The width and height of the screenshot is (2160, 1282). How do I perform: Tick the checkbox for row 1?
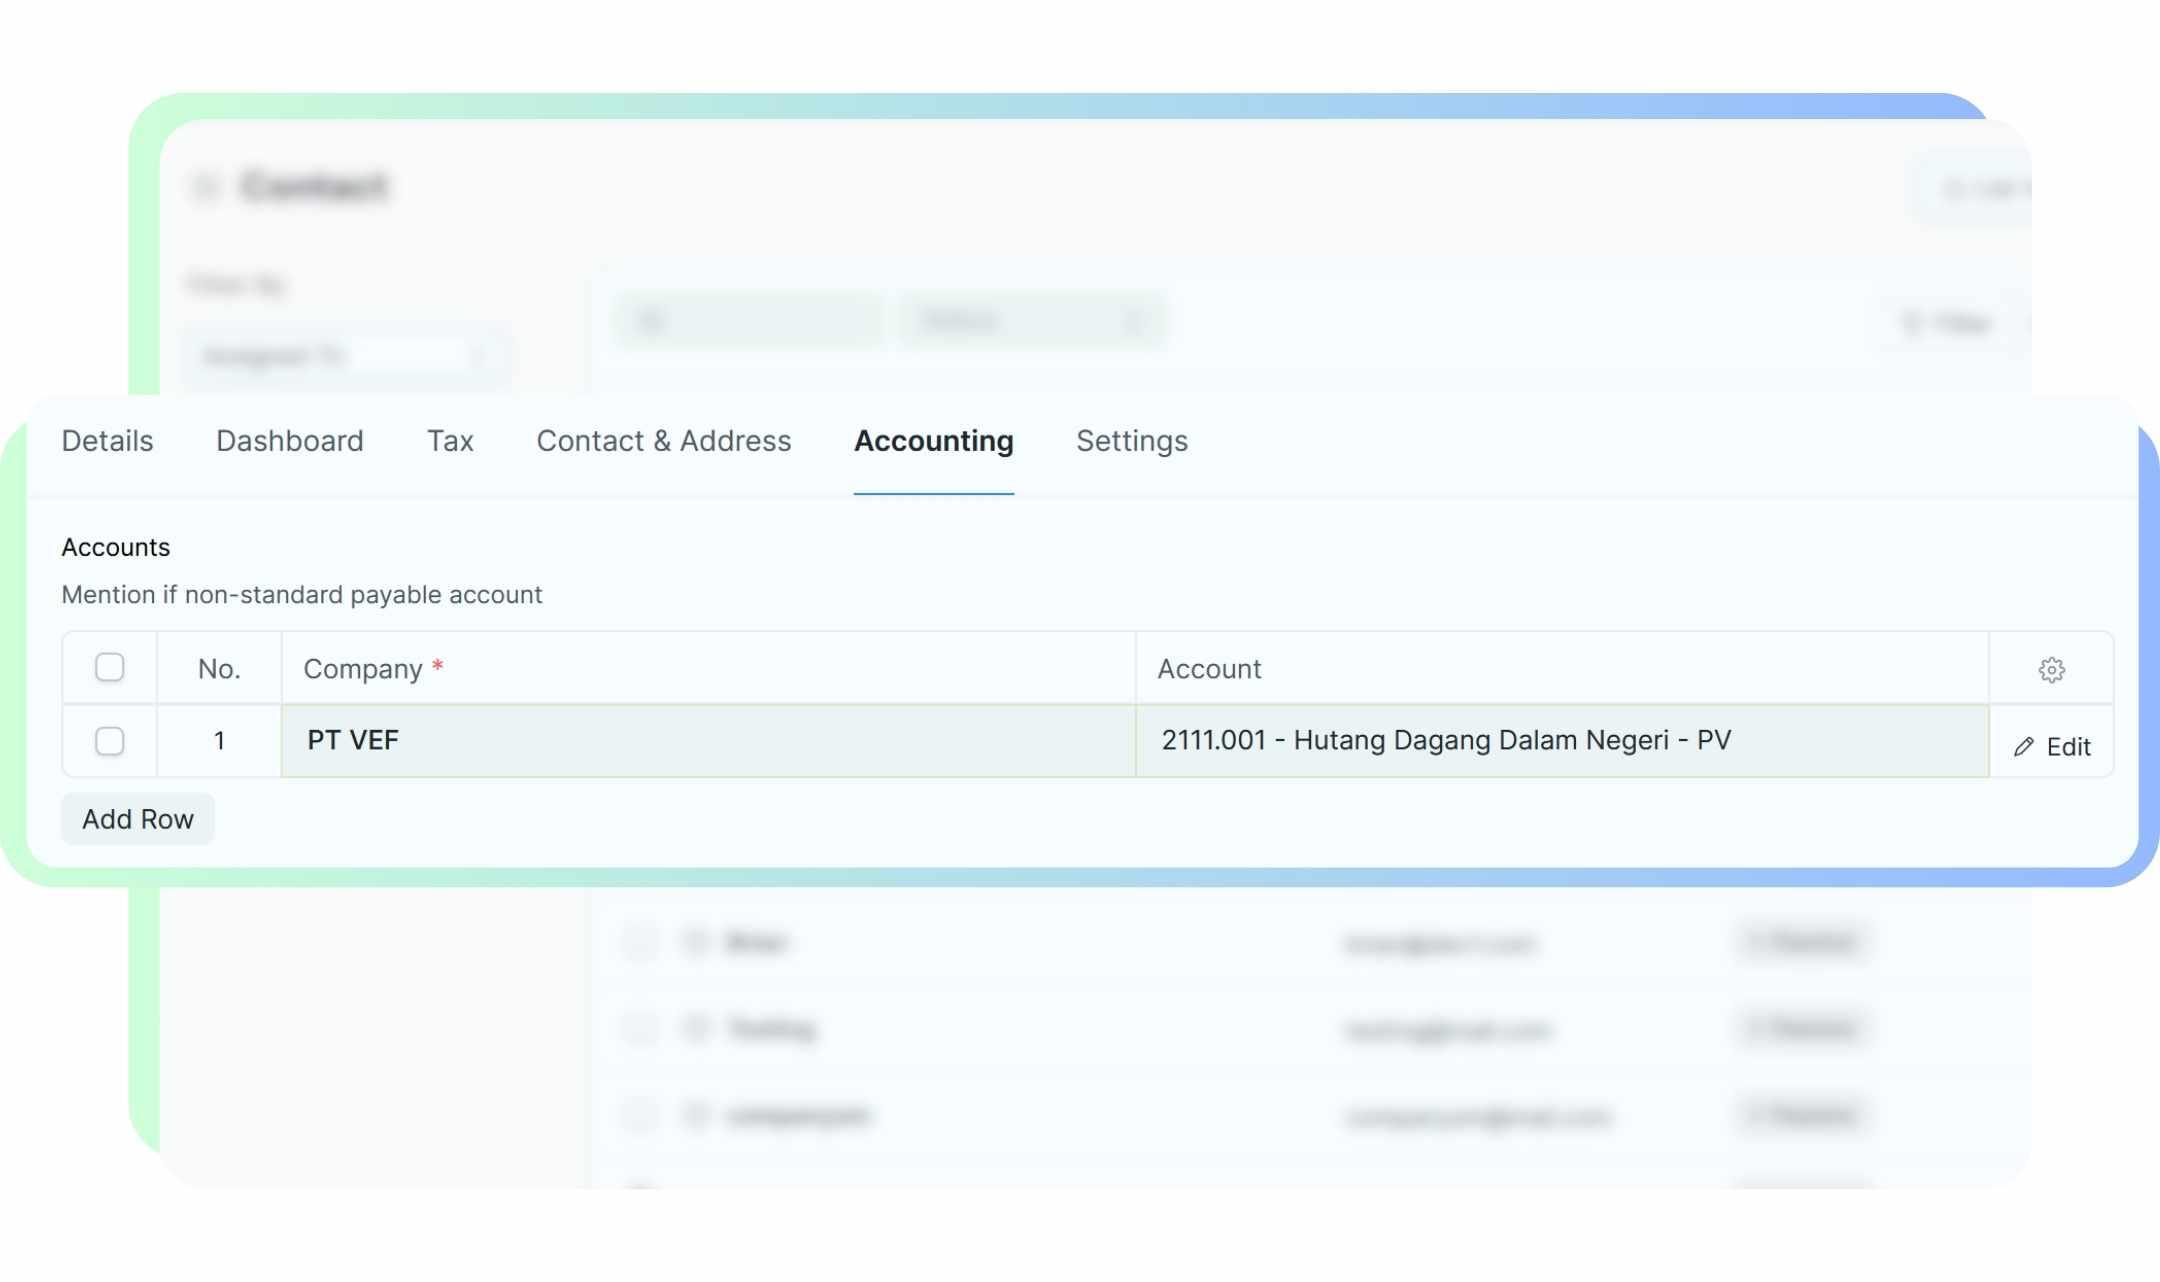109,741
